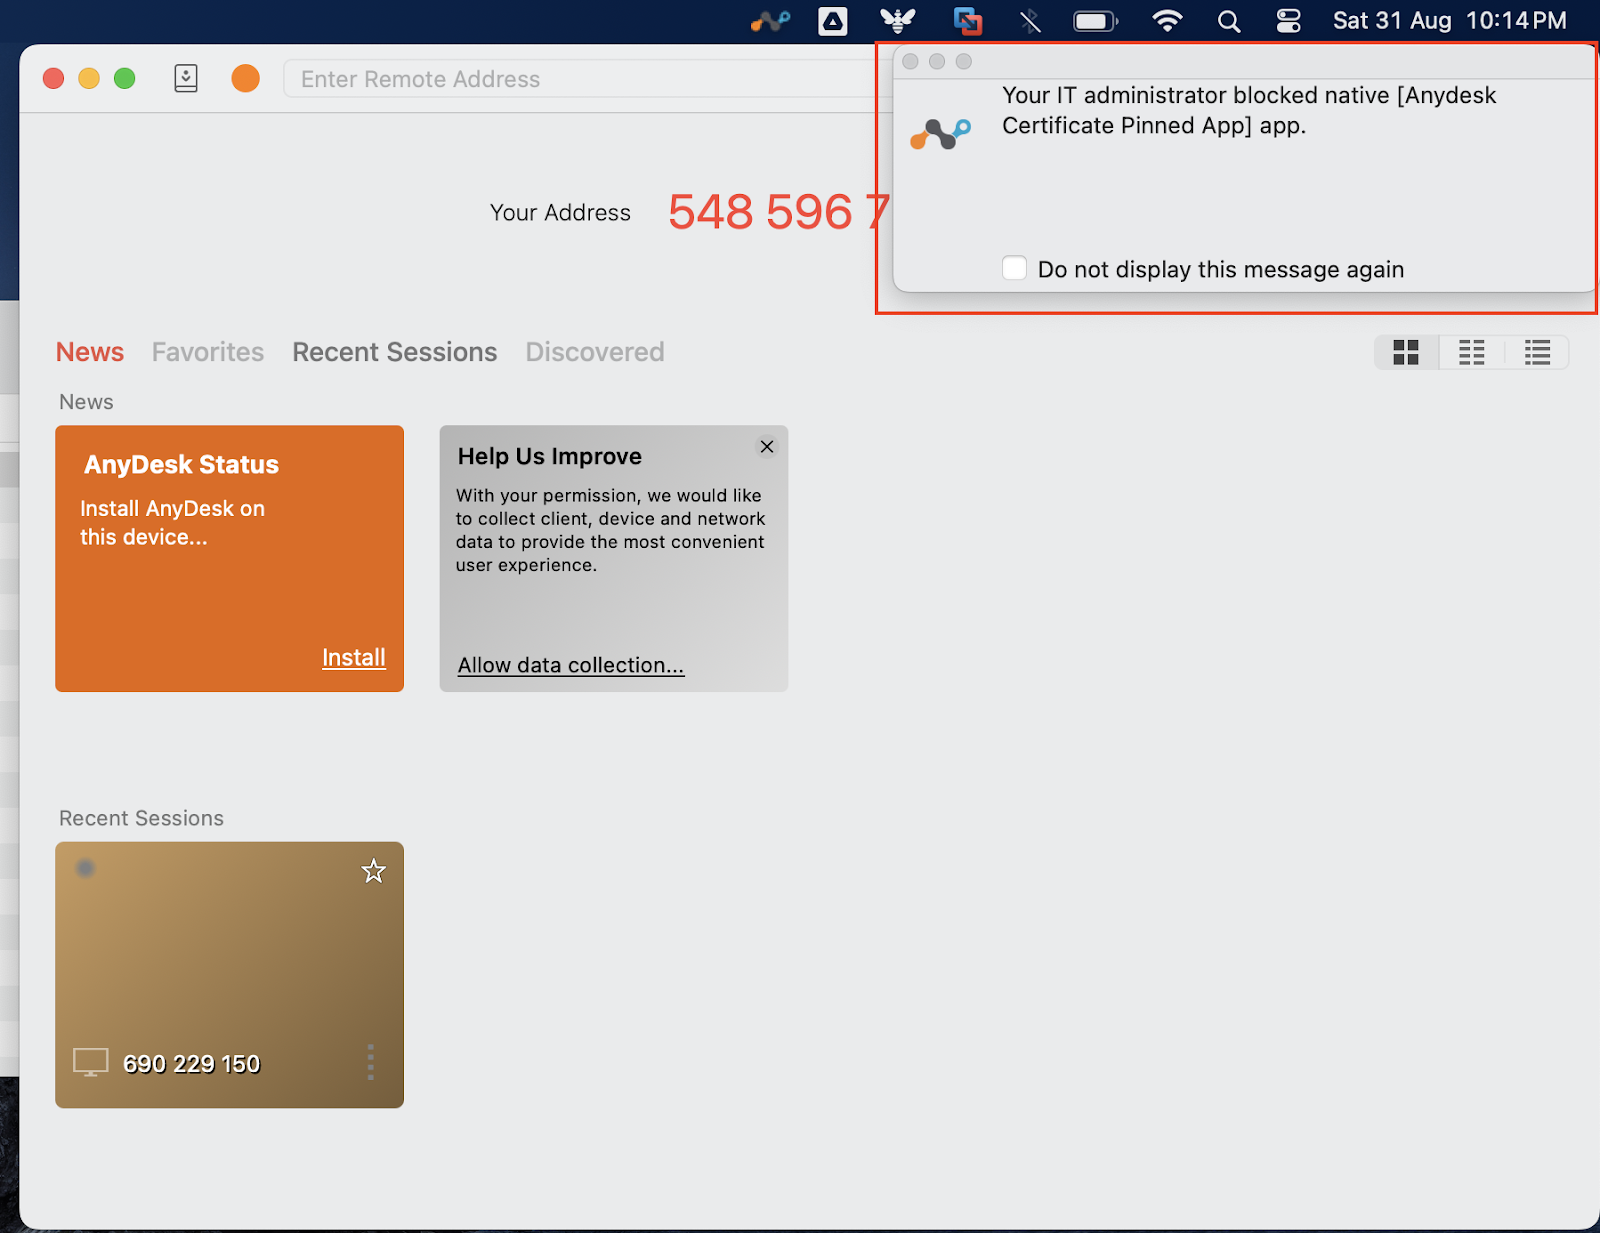Click the Your Address label
1600x1233 pixels.
(560, 213)
